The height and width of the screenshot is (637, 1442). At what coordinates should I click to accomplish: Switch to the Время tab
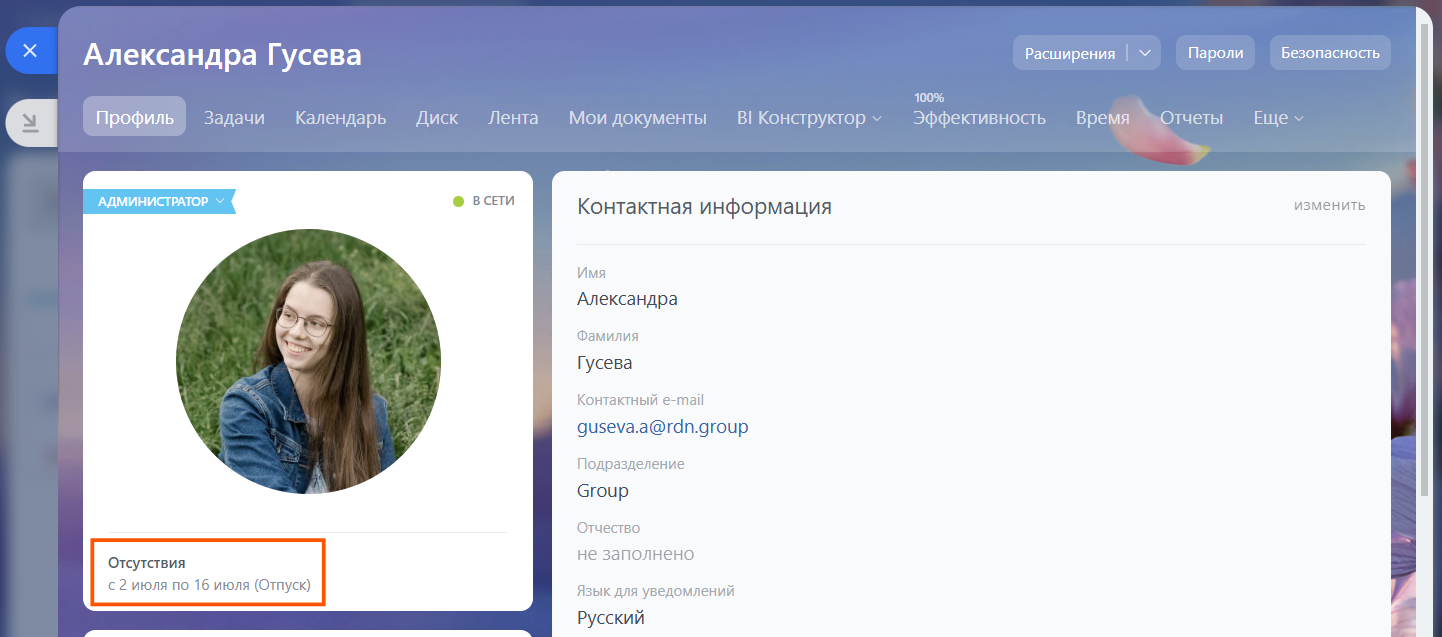pos(1102,117)
